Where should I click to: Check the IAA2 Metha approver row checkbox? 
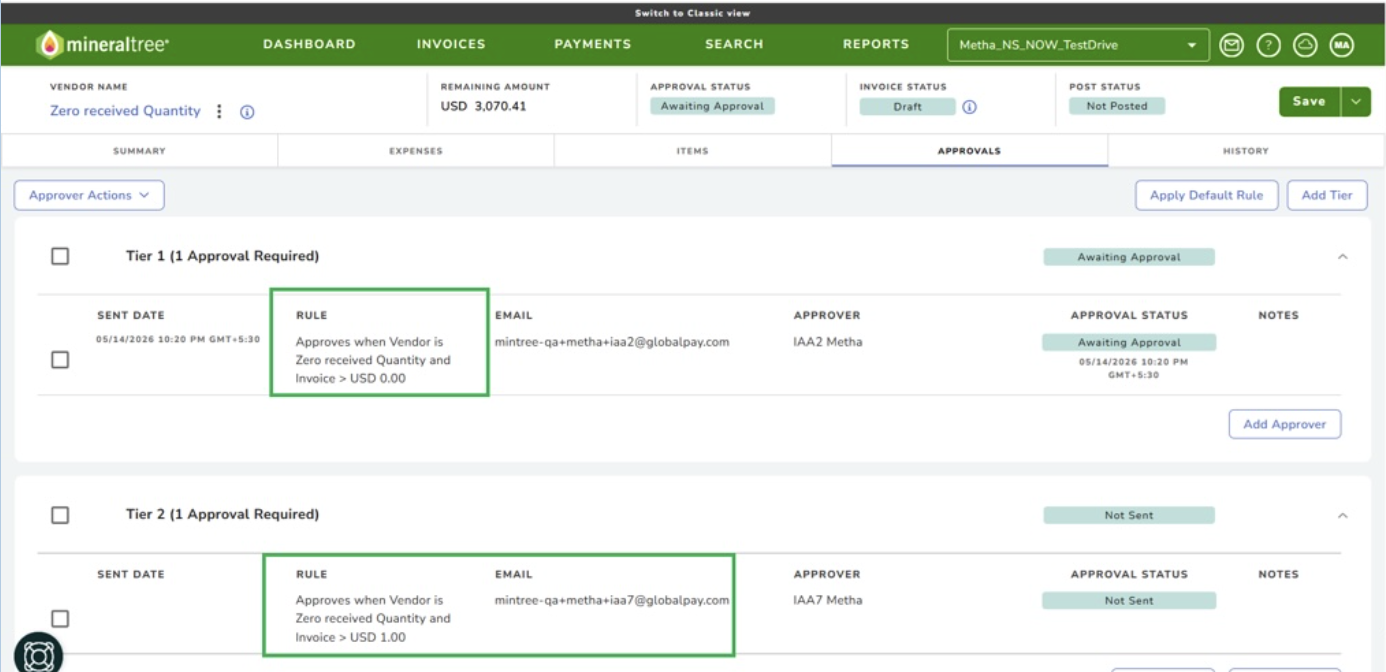(x=60, y=359)
